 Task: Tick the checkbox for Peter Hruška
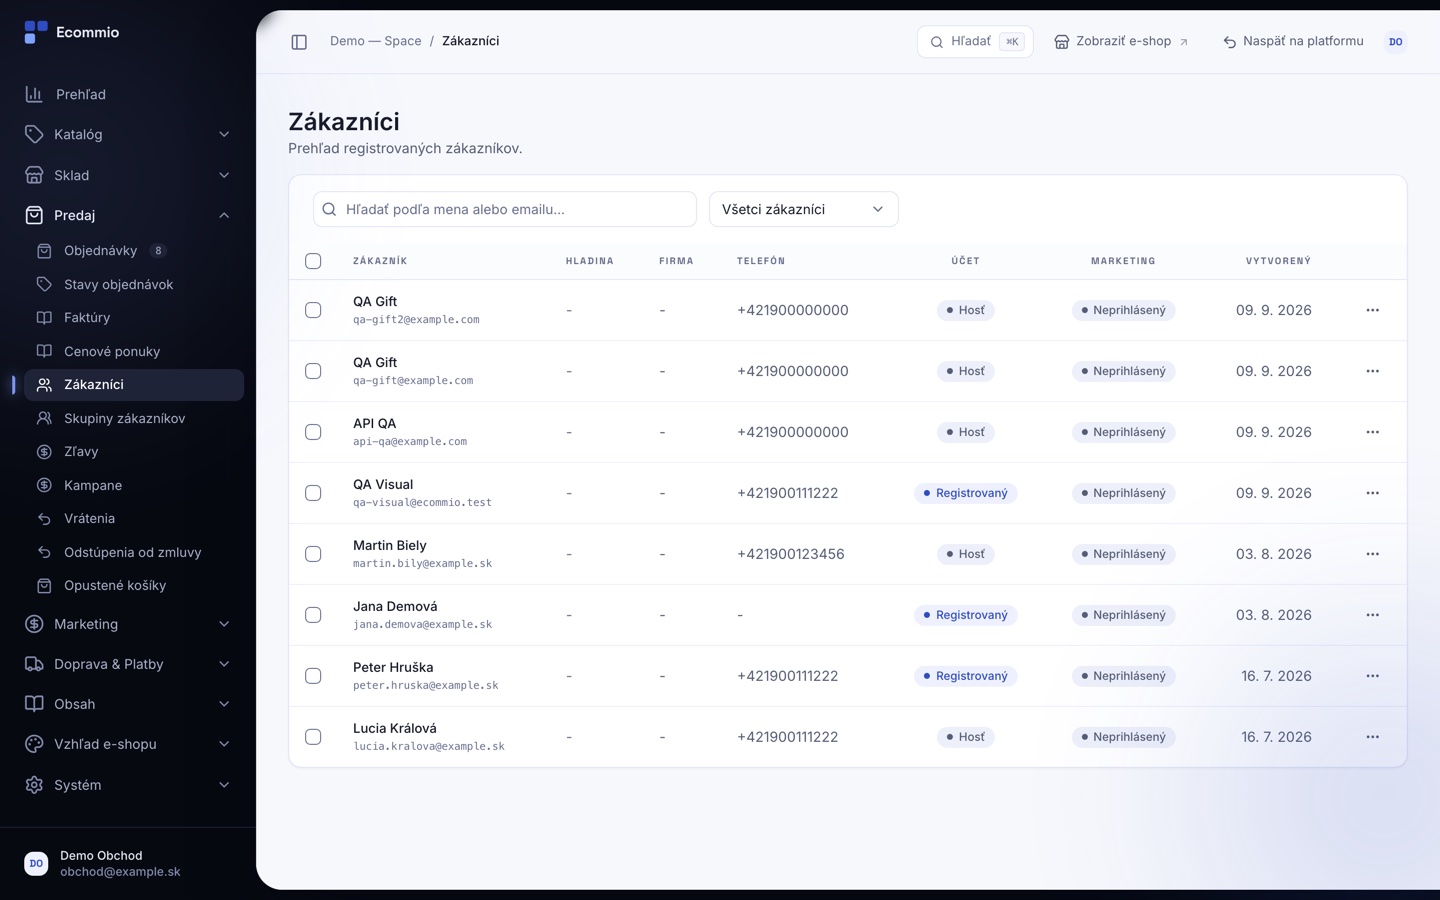pyautogui.click(x=313, y=676)
